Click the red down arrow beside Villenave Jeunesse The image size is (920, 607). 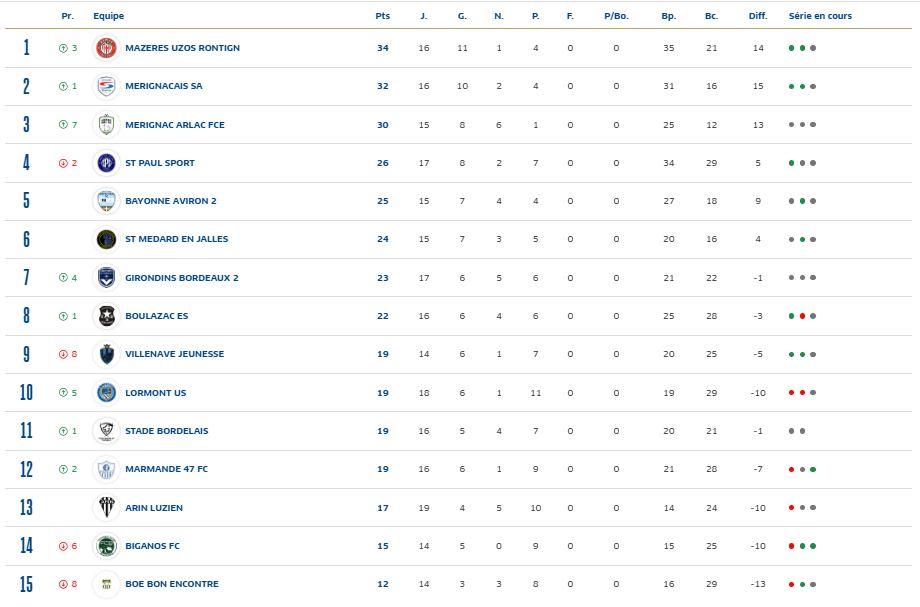pyautogui.click(x=63, y=354)
